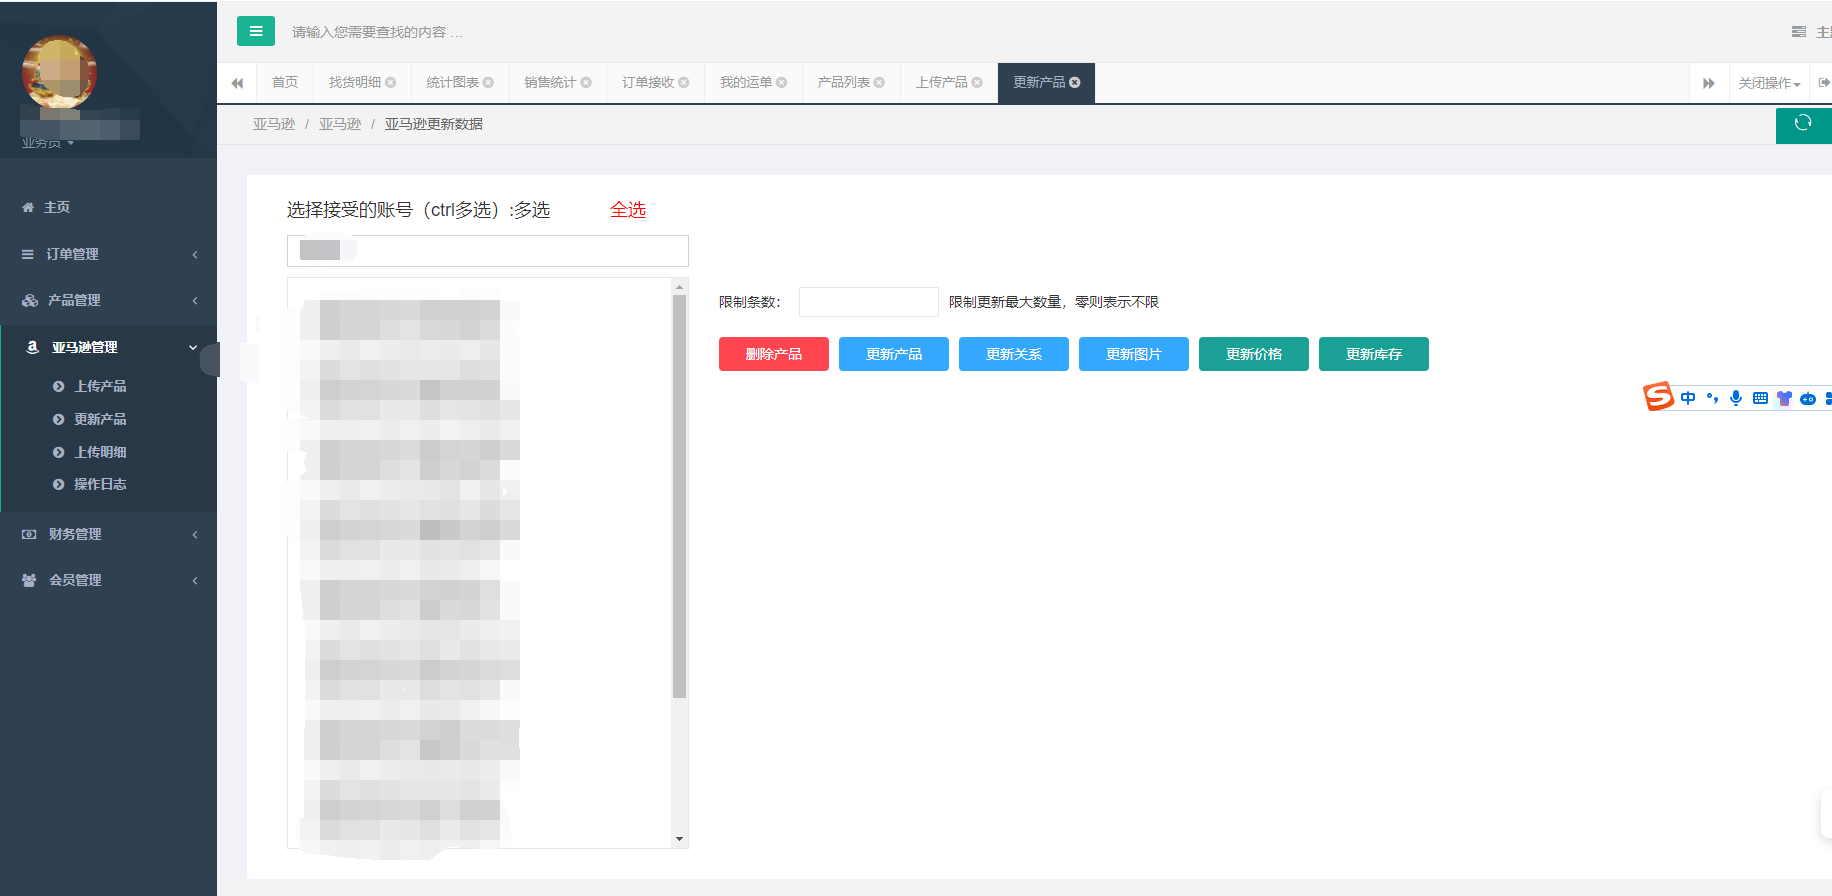Open the IME soft keyboard icon
1832x896 pixels.
tap(1760, 398)
